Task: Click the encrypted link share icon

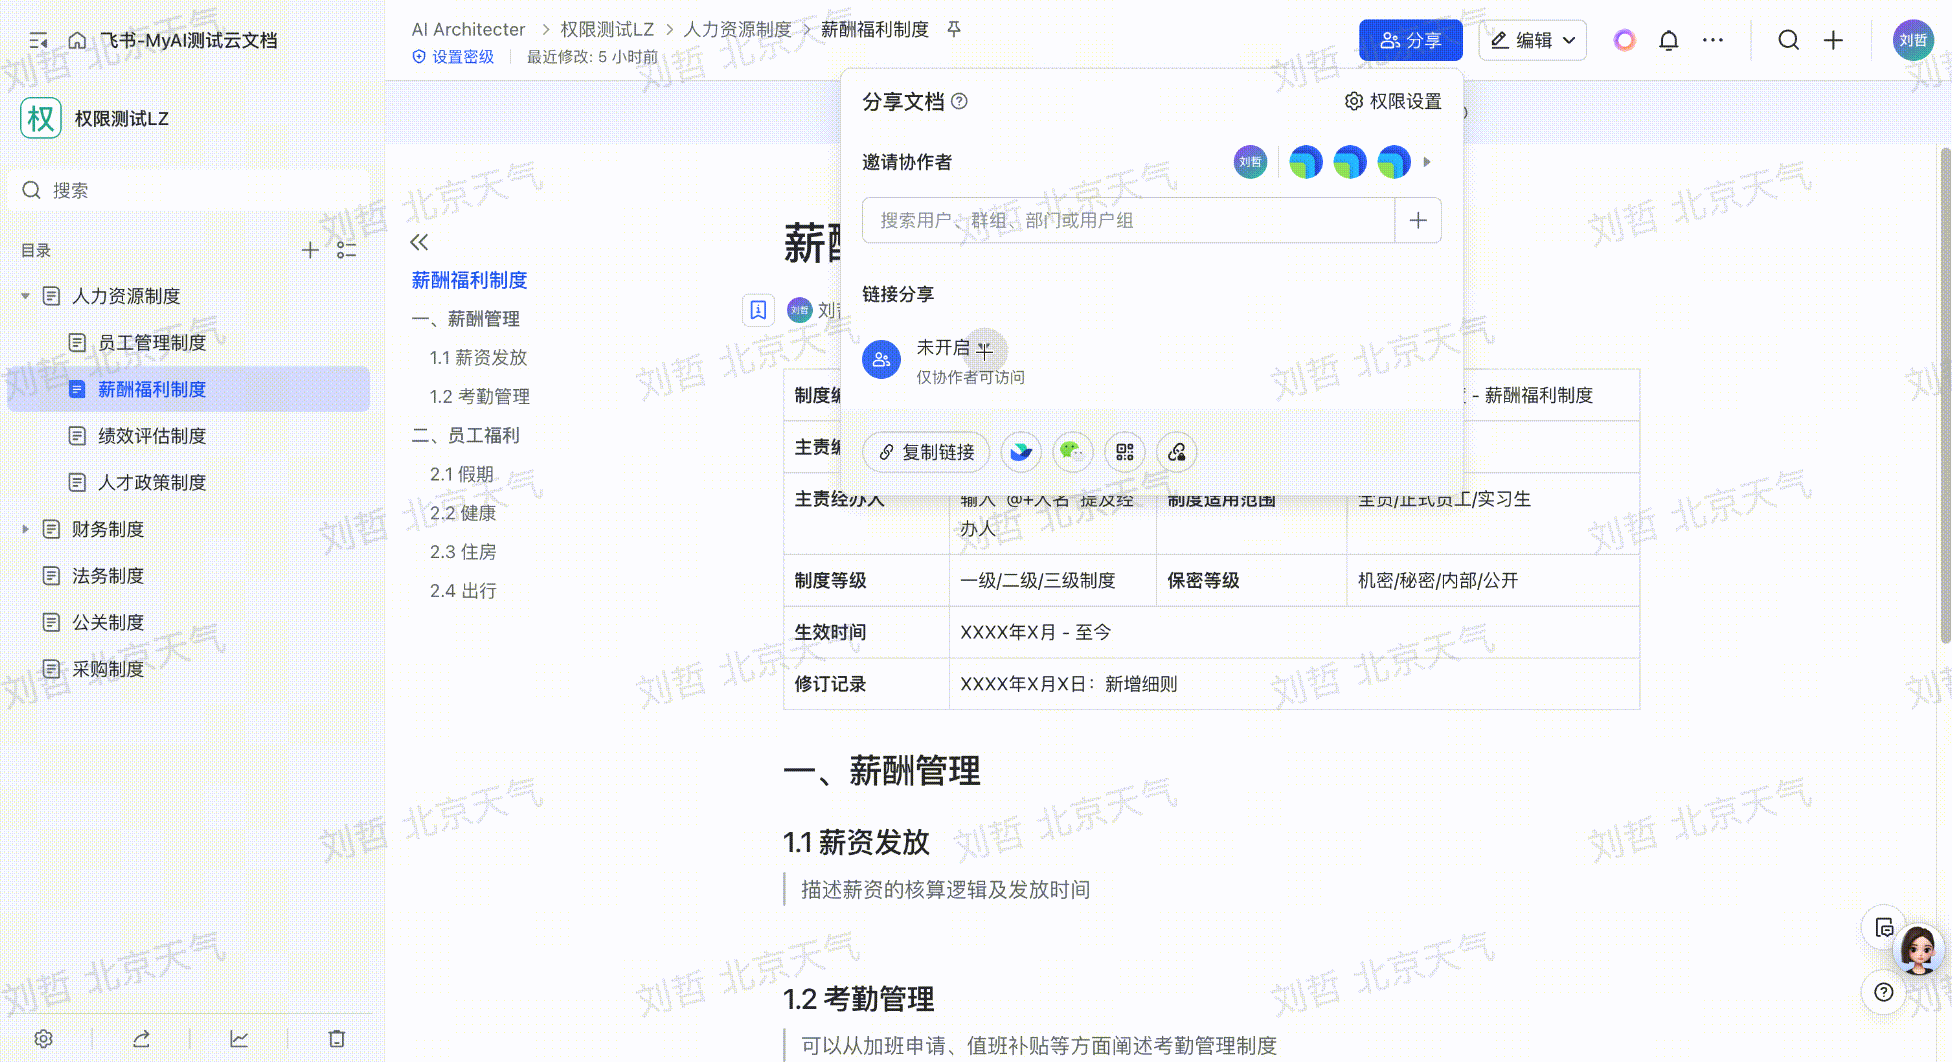Action: coord(1177,452)
